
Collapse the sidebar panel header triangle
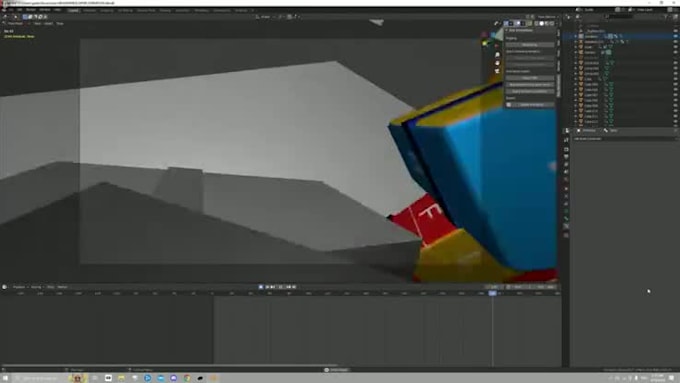tap(507, 30)
